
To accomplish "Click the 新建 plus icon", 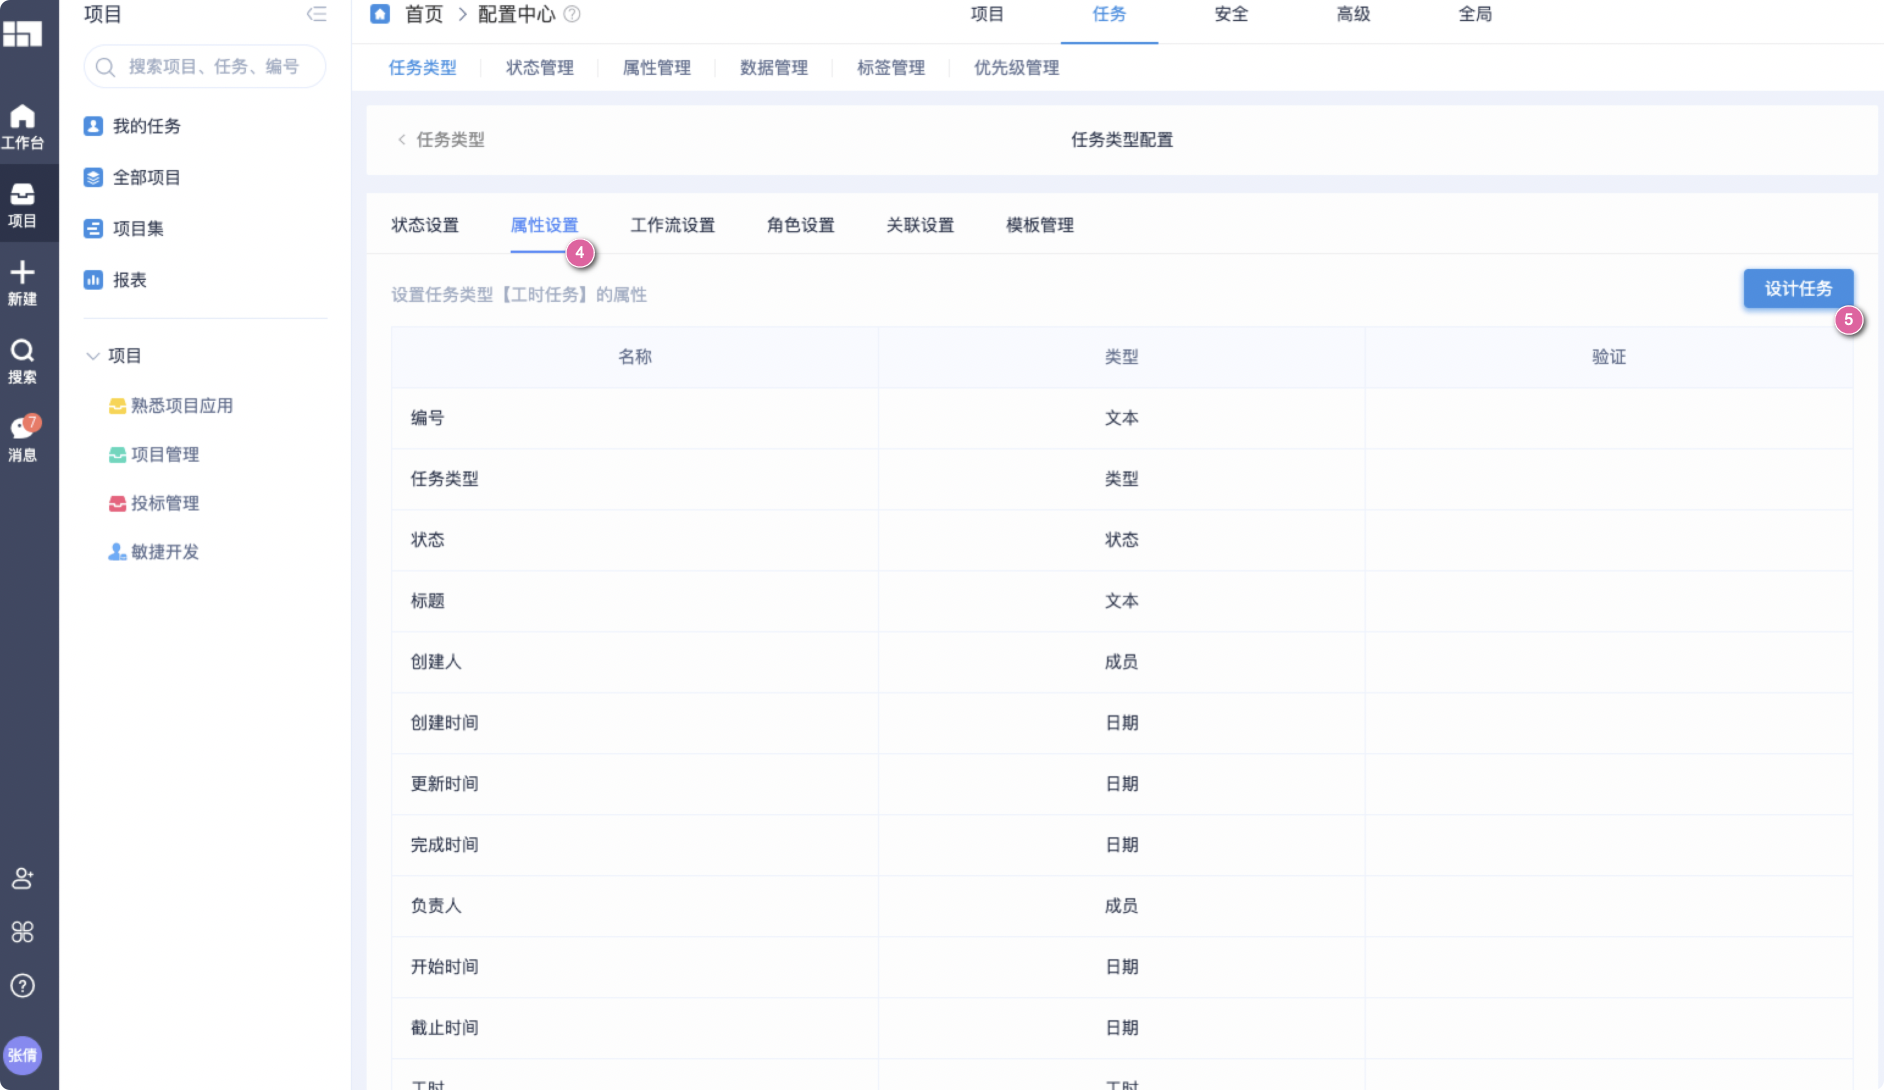I will click(22, 282).
